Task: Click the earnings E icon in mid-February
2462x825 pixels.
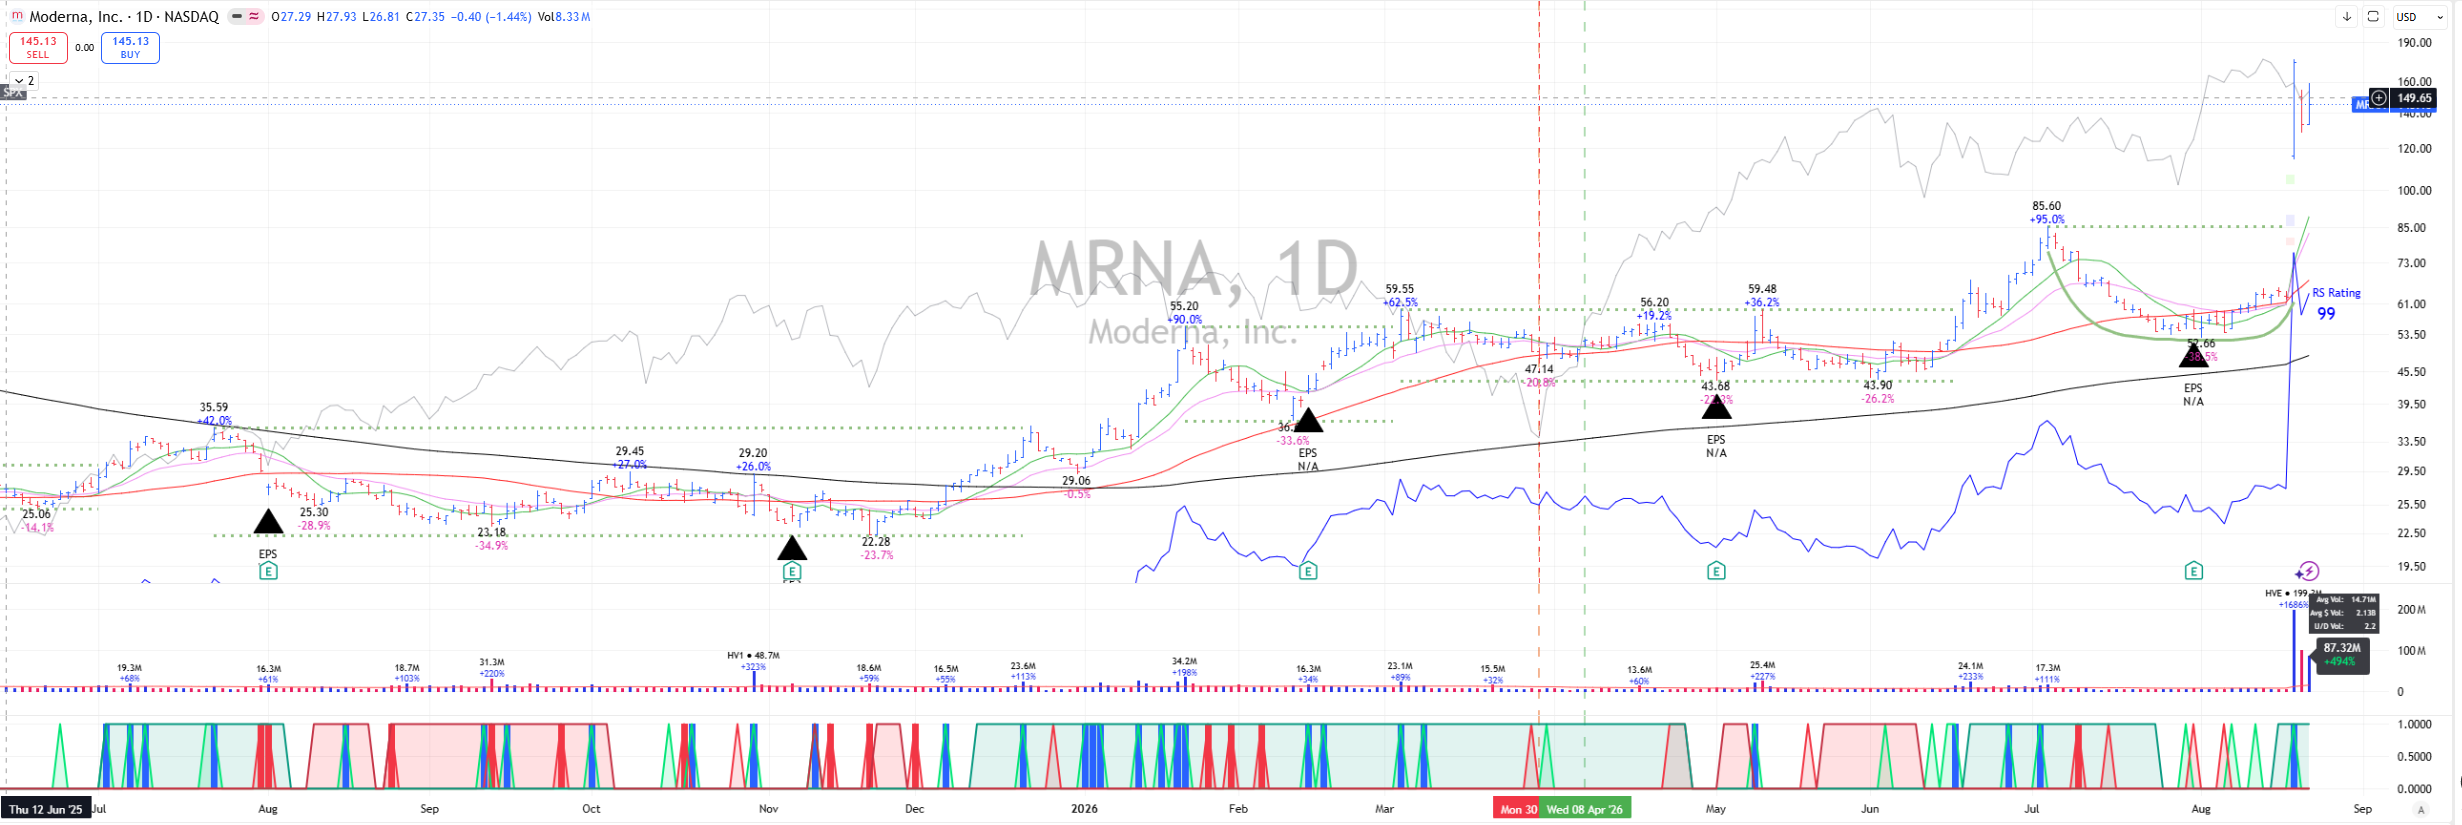Action: [1308, 571]
